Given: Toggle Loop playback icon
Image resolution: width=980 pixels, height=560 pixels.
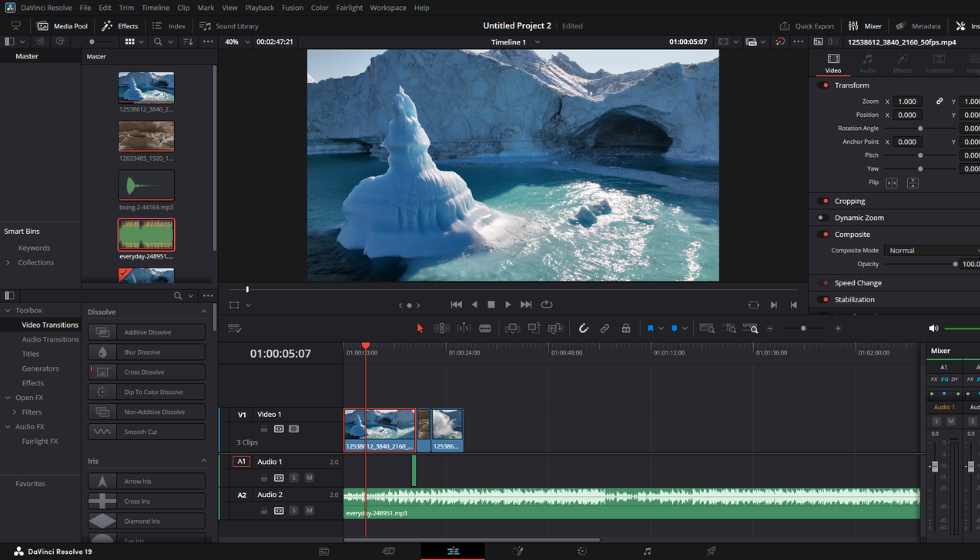Looking at the screenshot, I should point(547,304).
